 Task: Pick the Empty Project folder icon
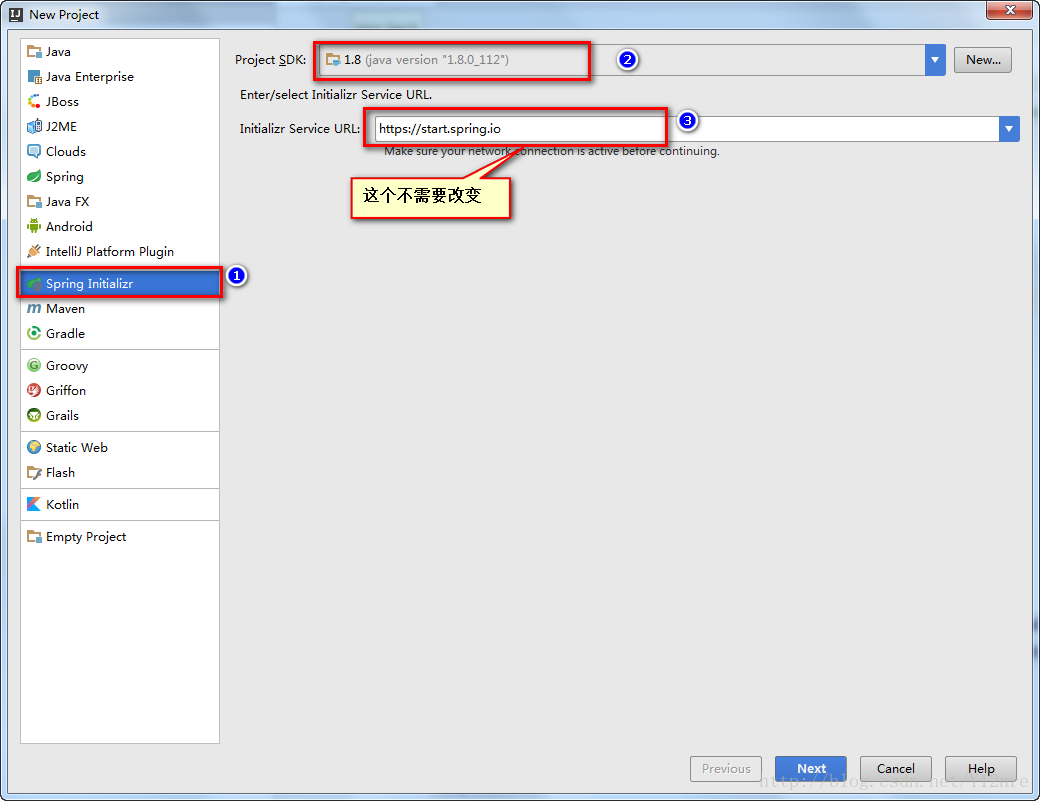[x=34, y=536]
